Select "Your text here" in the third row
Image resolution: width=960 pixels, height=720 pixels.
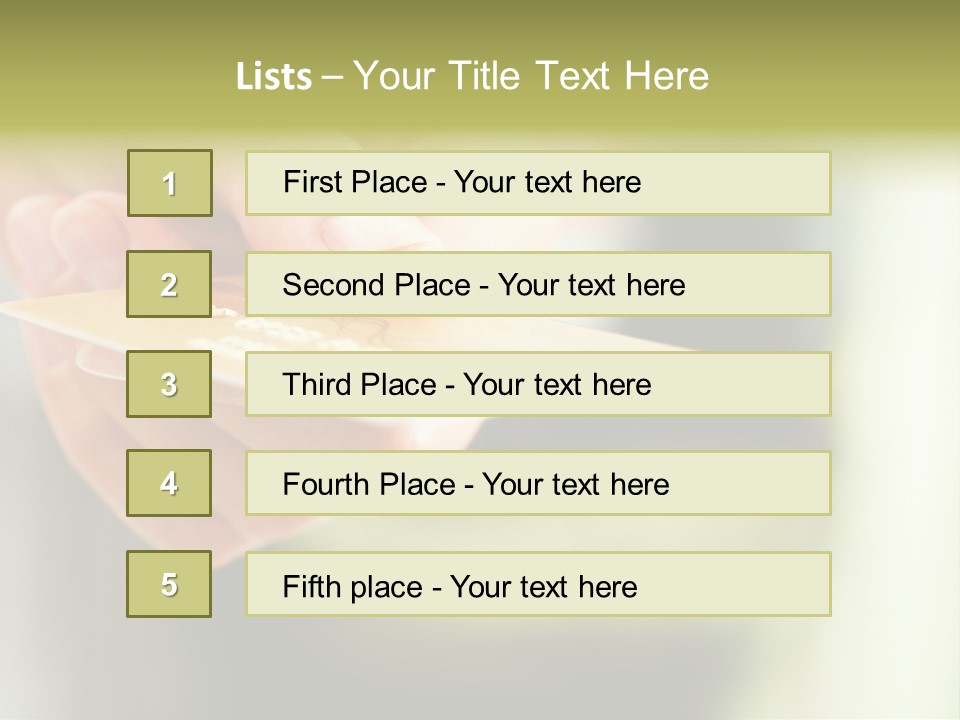click(x=557, y=385)
